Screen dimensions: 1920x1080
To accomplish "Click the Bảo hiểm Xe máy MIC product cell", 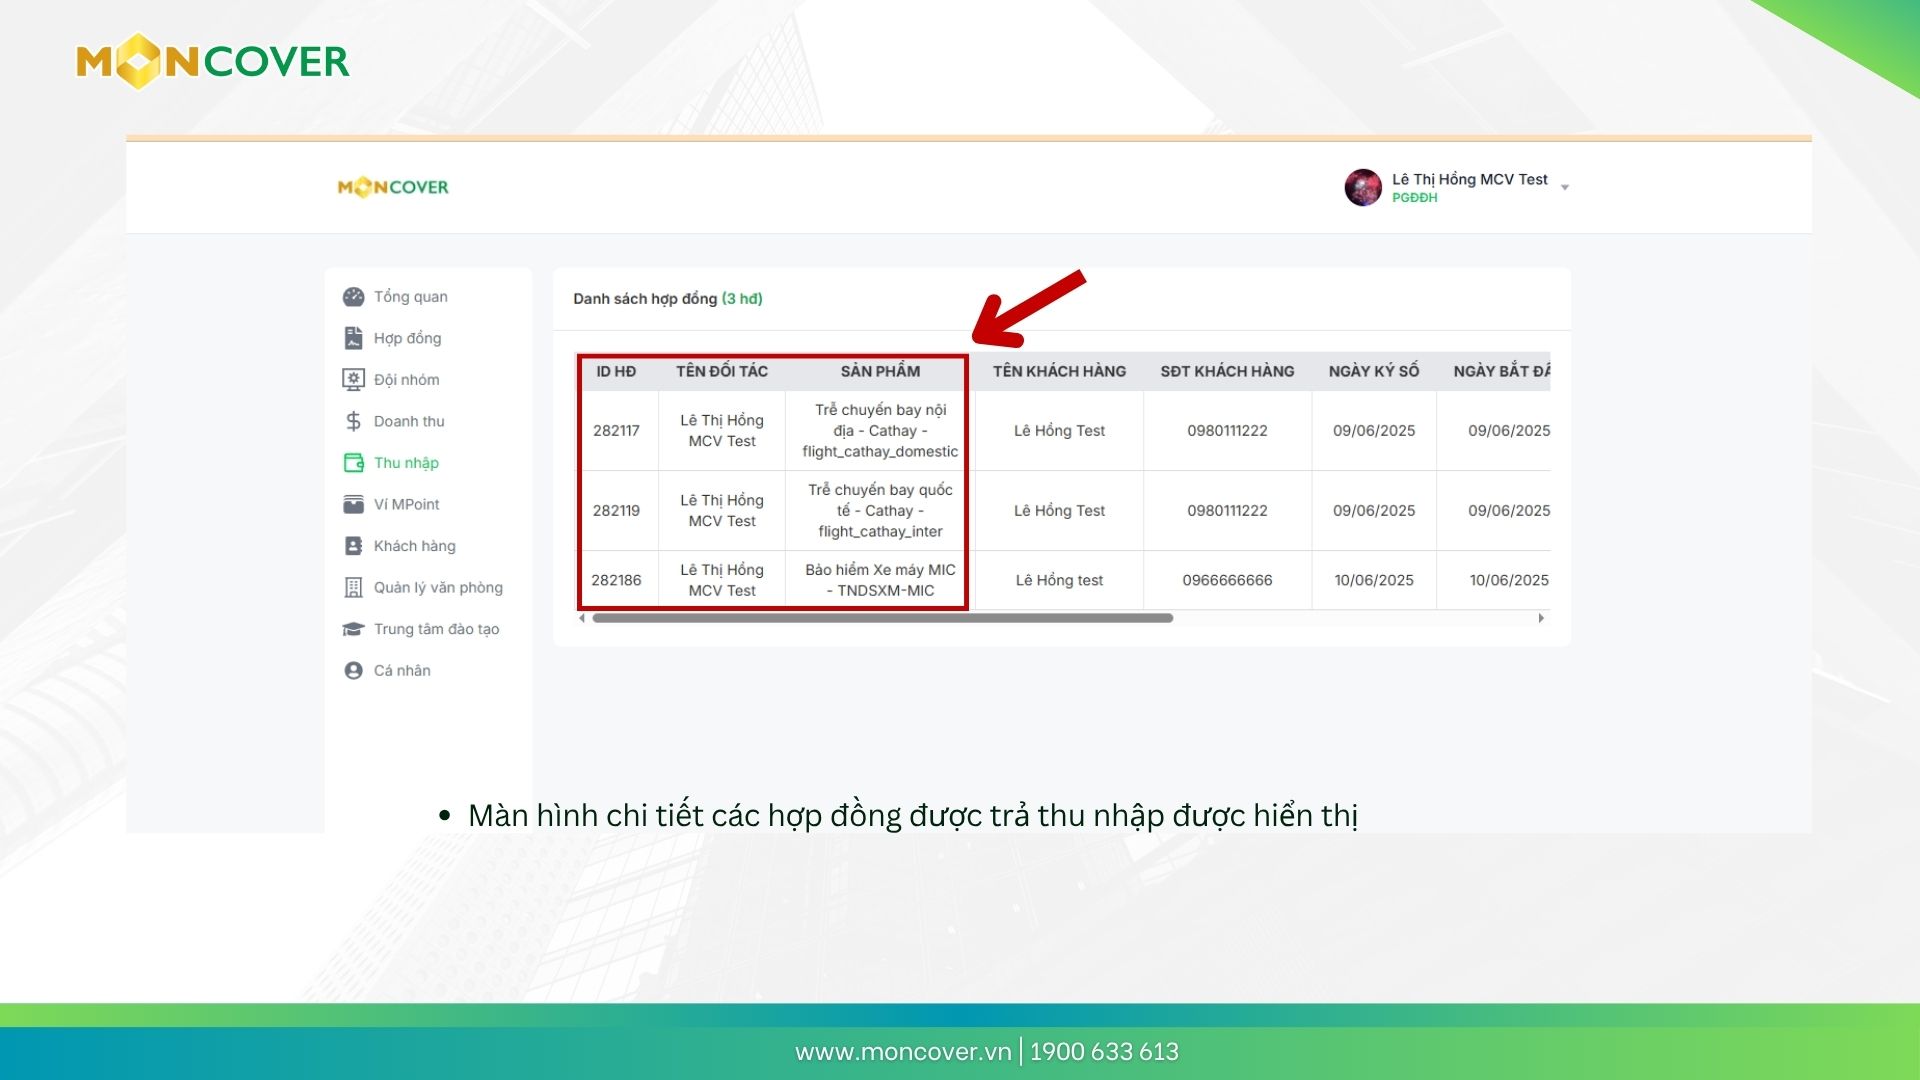I will pos(880,580).
